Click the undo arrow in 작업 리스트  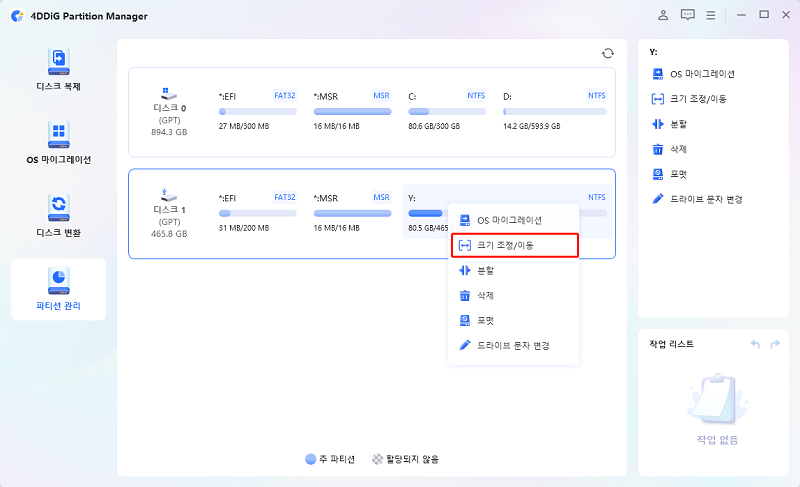755,344
